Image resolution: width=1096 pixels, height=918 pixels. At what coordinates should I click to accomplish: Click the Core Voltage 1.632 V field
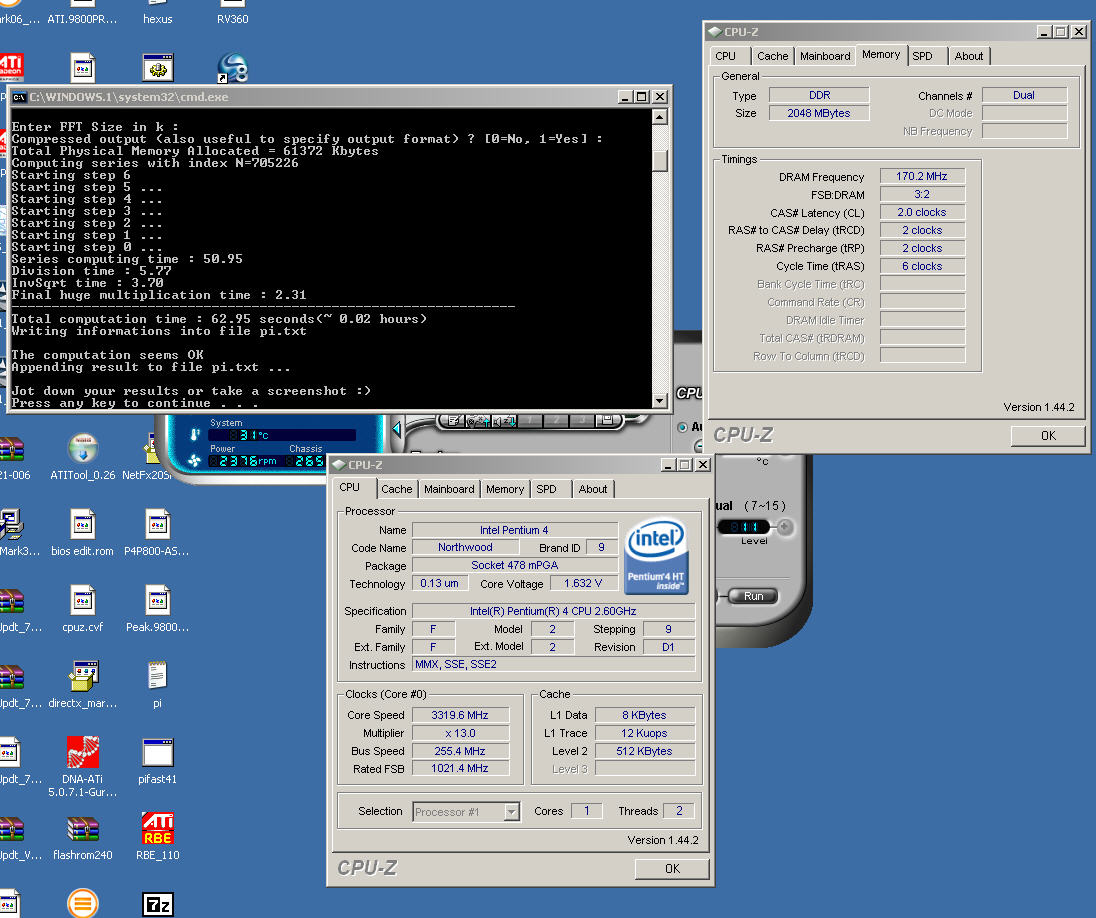[583, 583]
